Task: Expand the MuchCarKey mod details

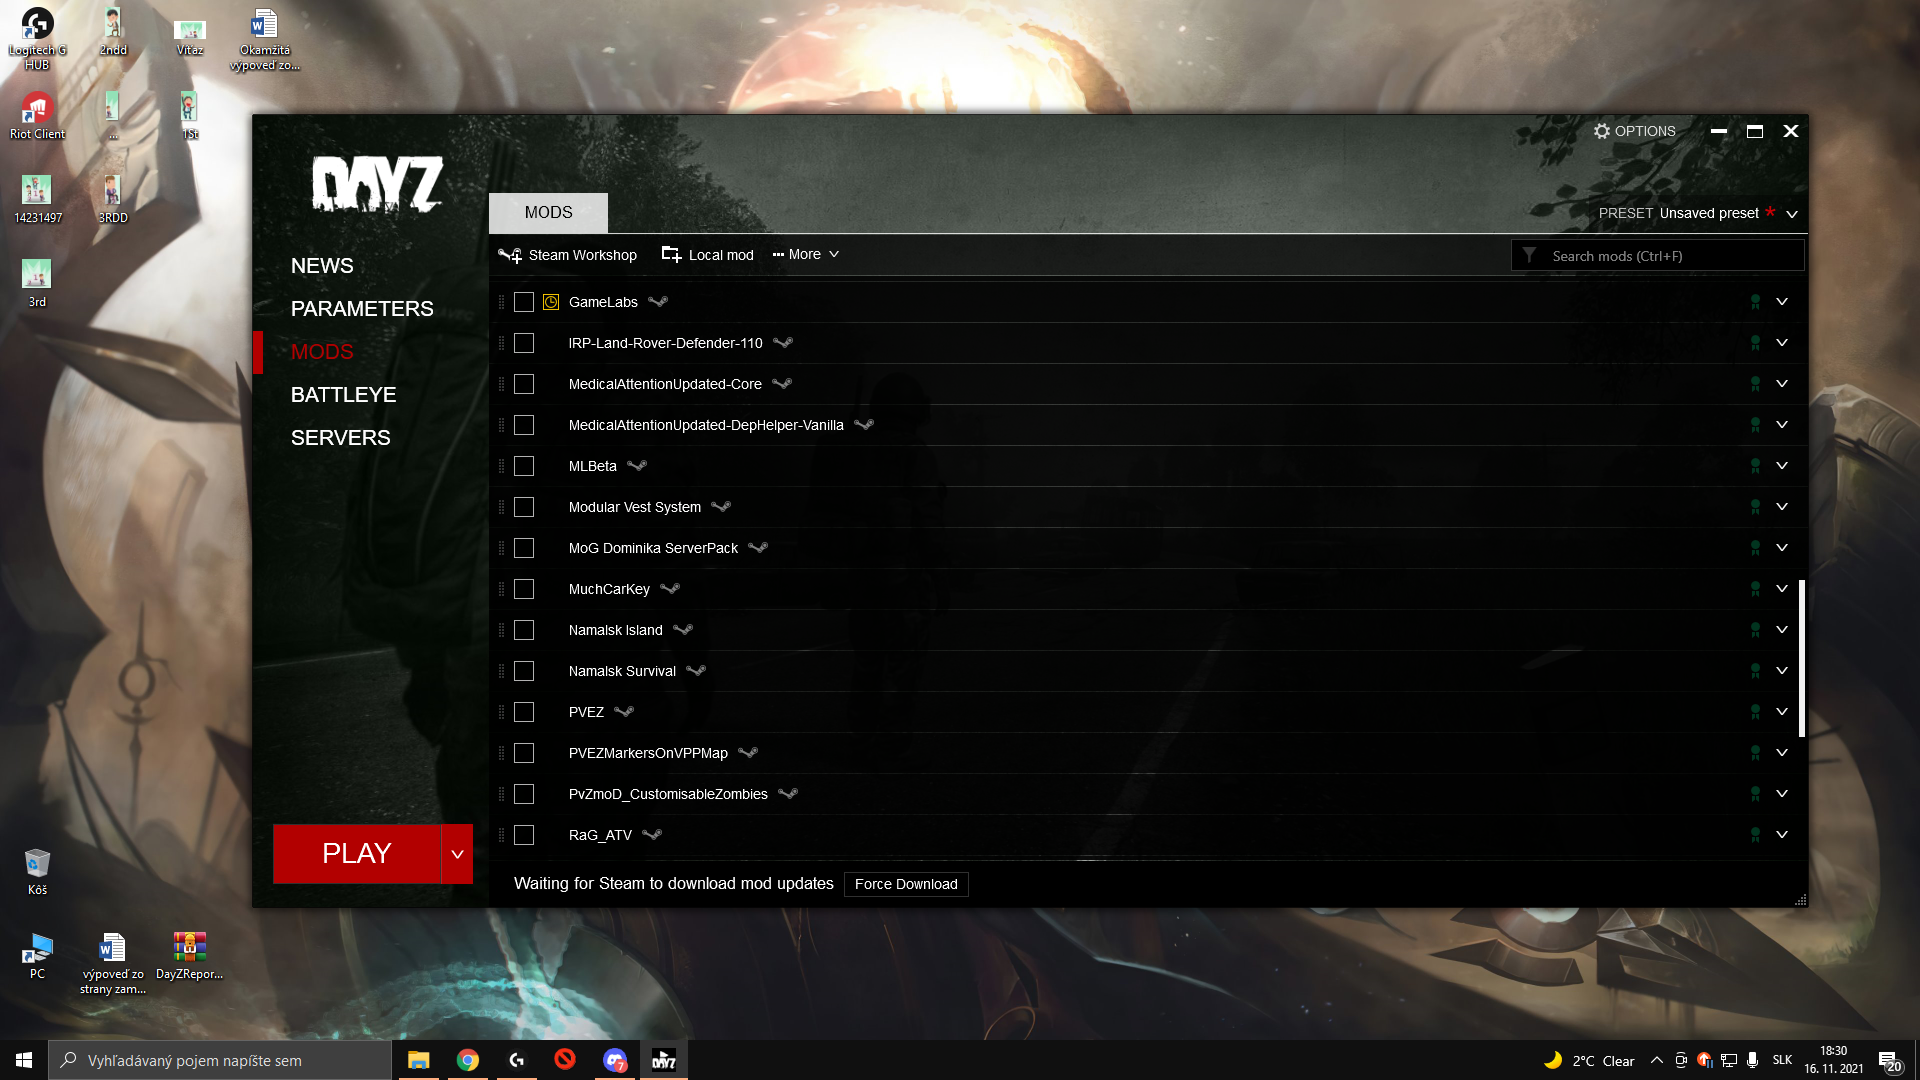Action: click(x=1782, y=588)
